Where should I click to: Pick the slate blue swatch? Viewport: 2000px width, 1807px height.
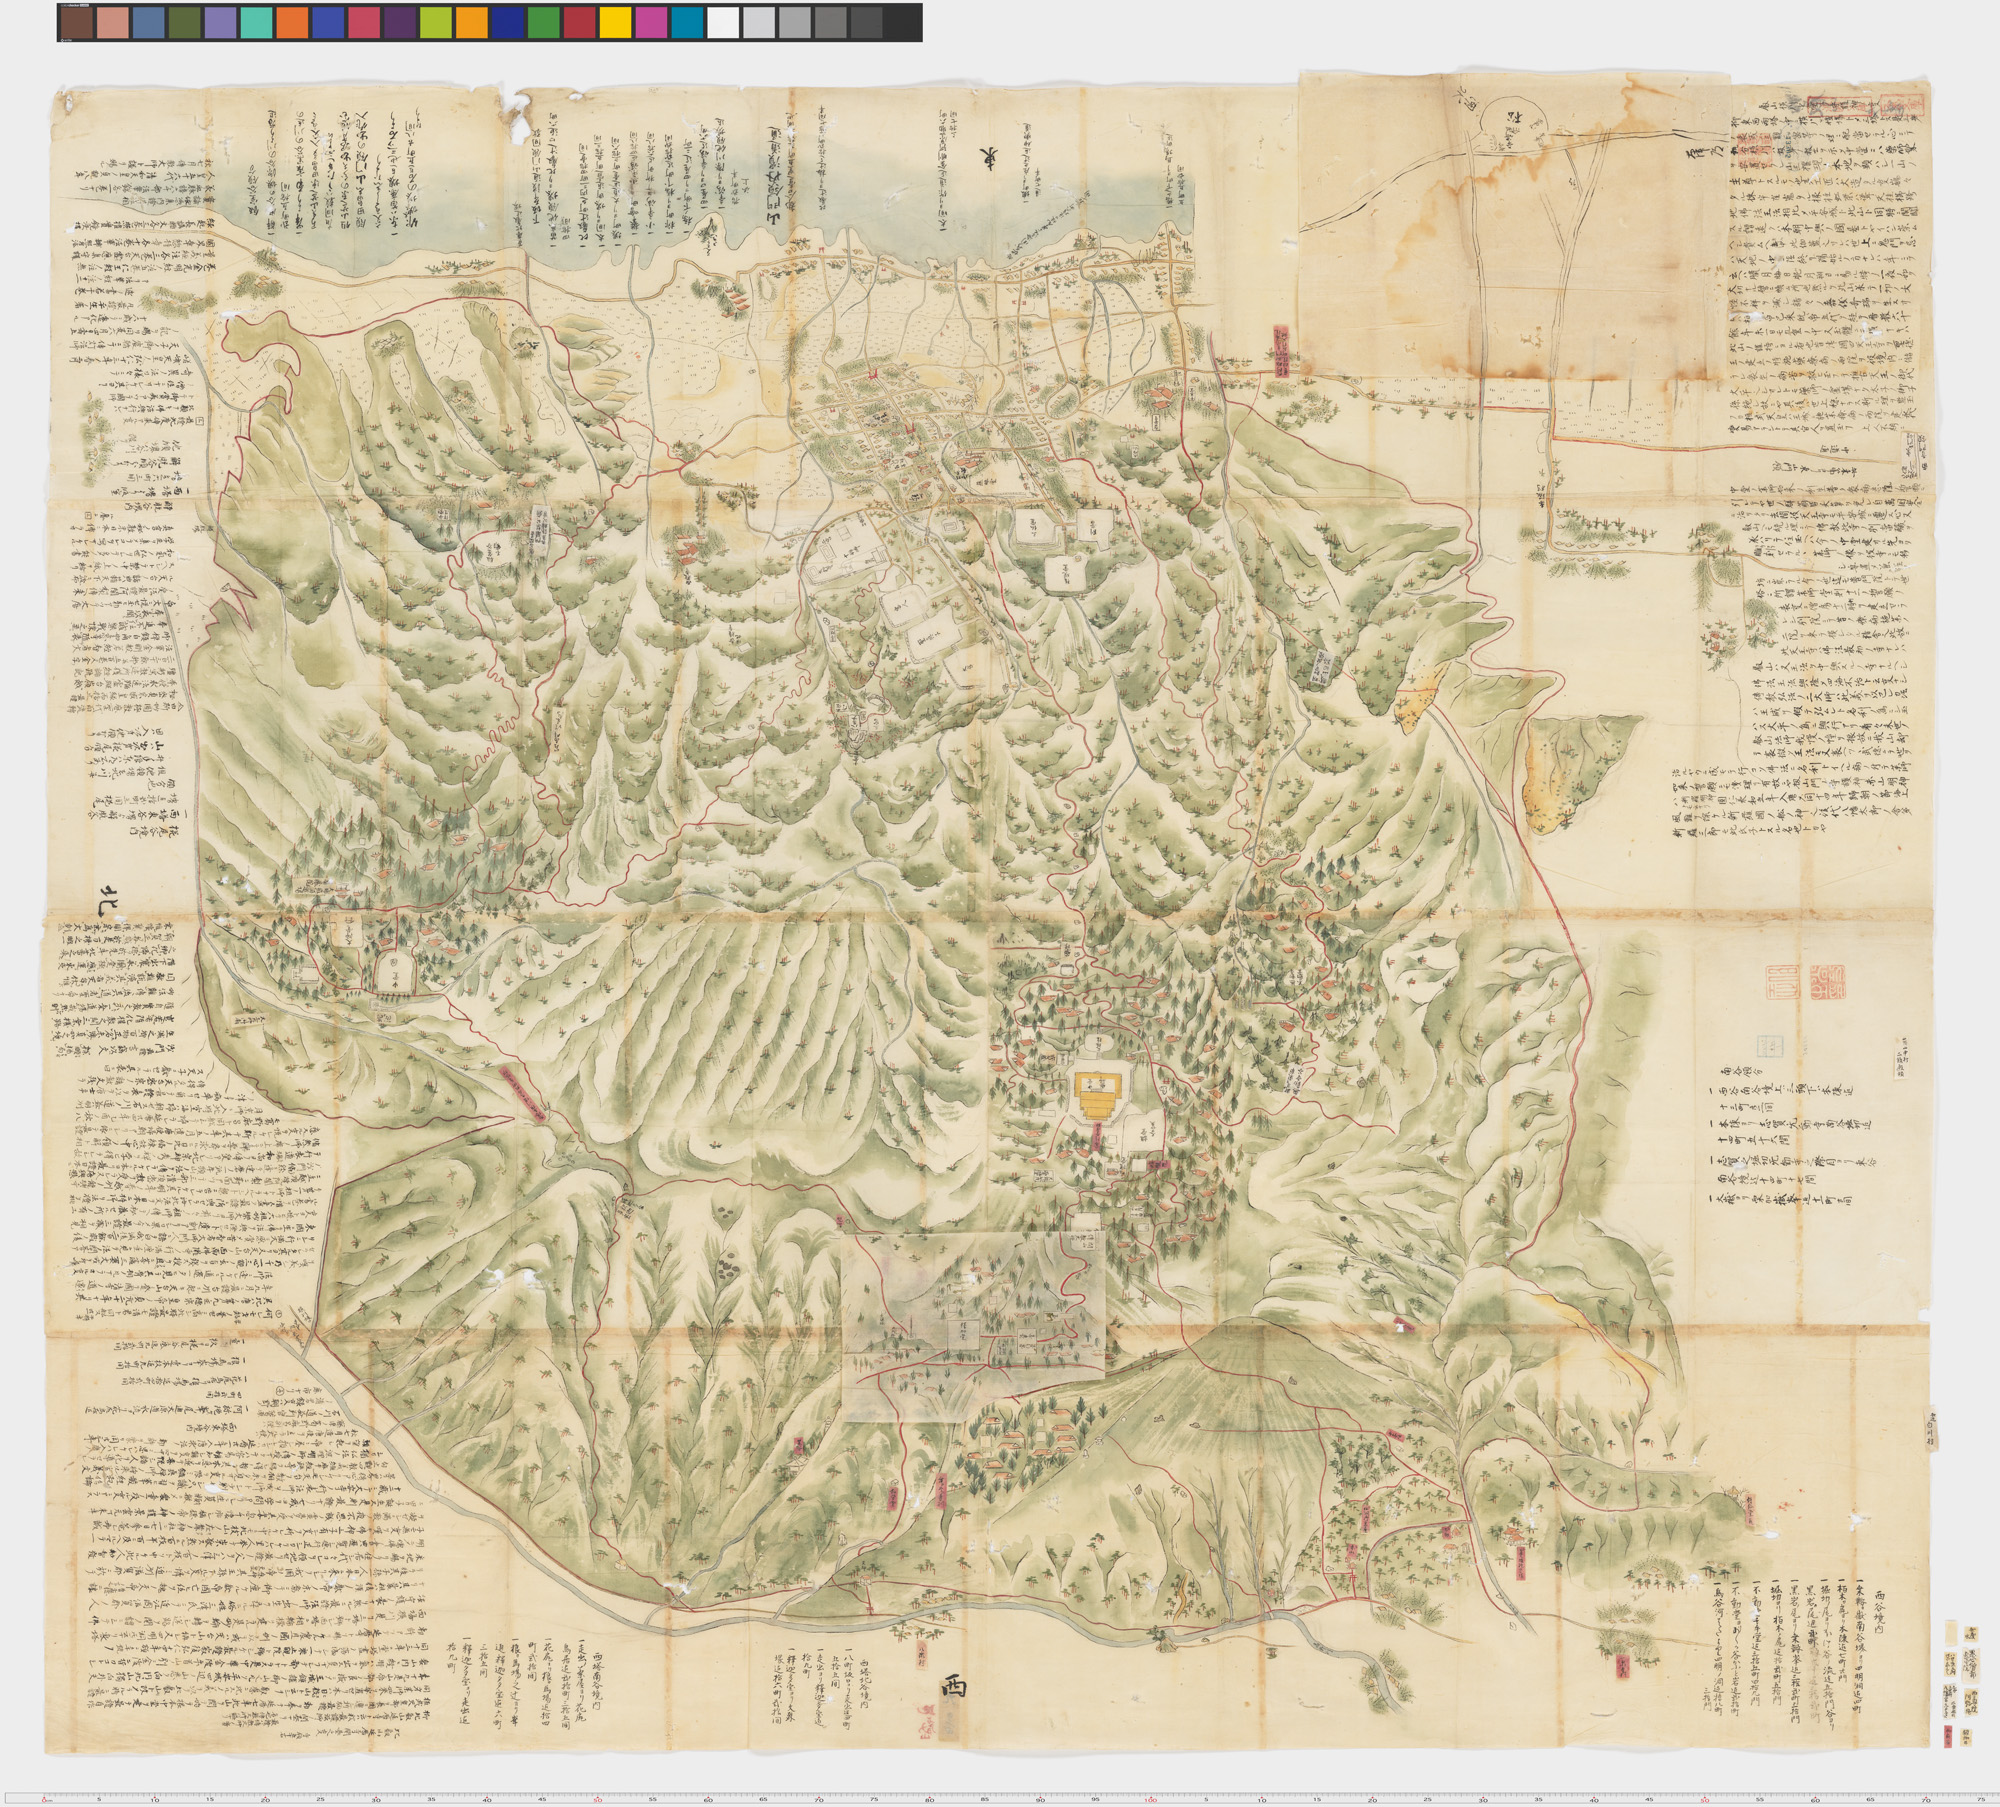pos(147,22)
